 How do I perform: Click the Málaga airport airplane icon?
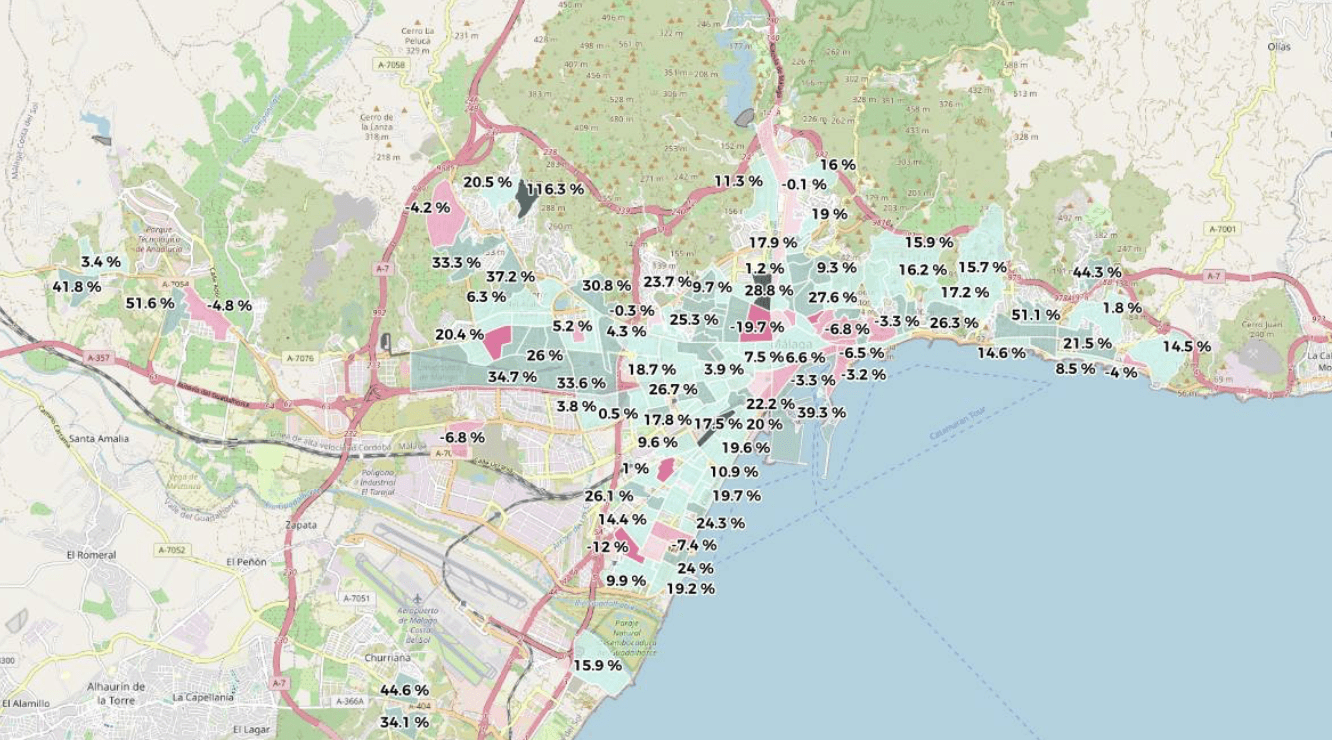pos(415,598)
